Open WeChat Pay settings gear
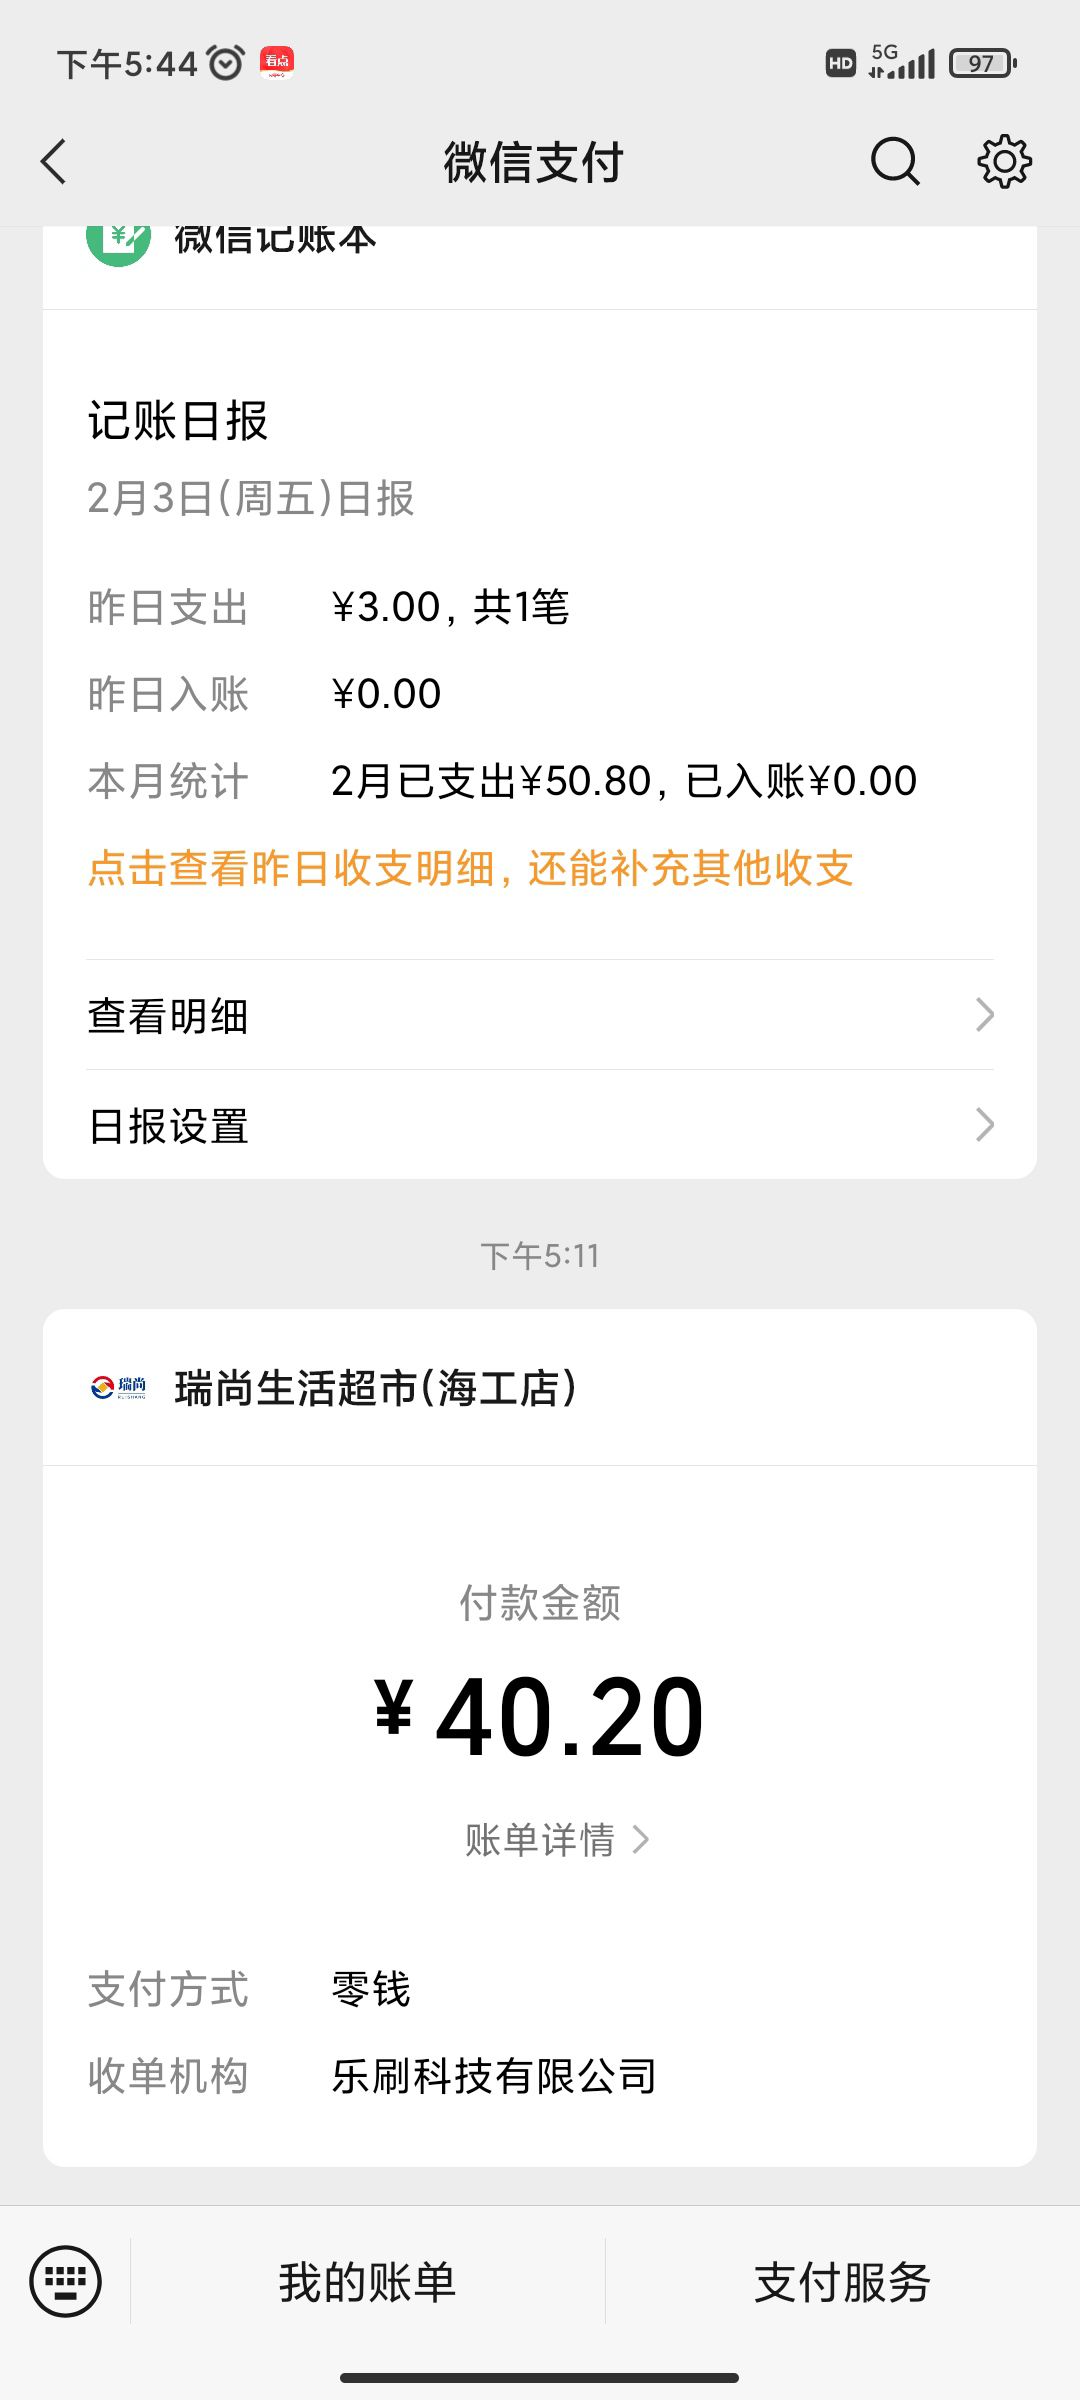1080x2400 pixels. 1004,162
